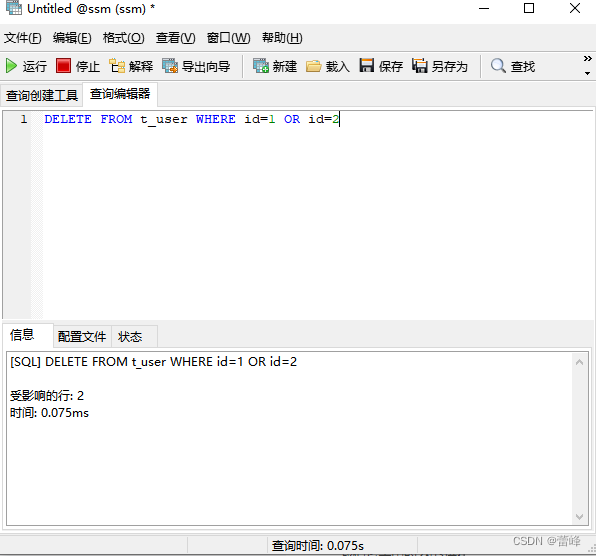The height and width of the screenshot is (556, 596).
Task: Click the DELETE keyword in the editor
Action: point(68,119)
